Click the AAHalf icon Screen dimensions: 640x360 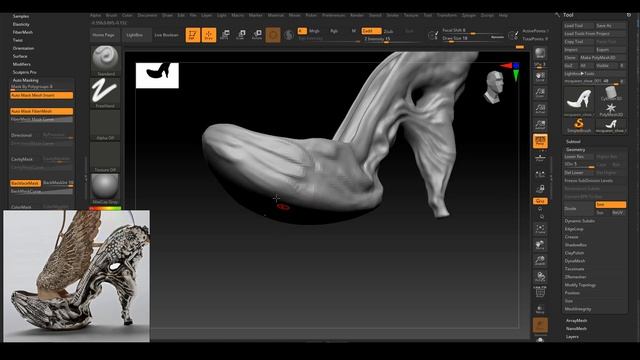540,124
